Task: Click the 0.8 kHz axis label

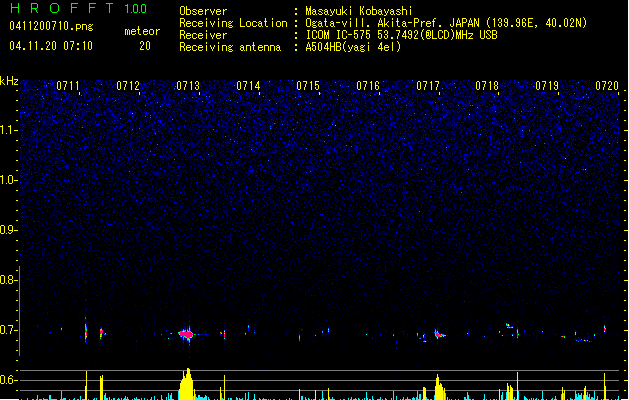Action: 7,280
